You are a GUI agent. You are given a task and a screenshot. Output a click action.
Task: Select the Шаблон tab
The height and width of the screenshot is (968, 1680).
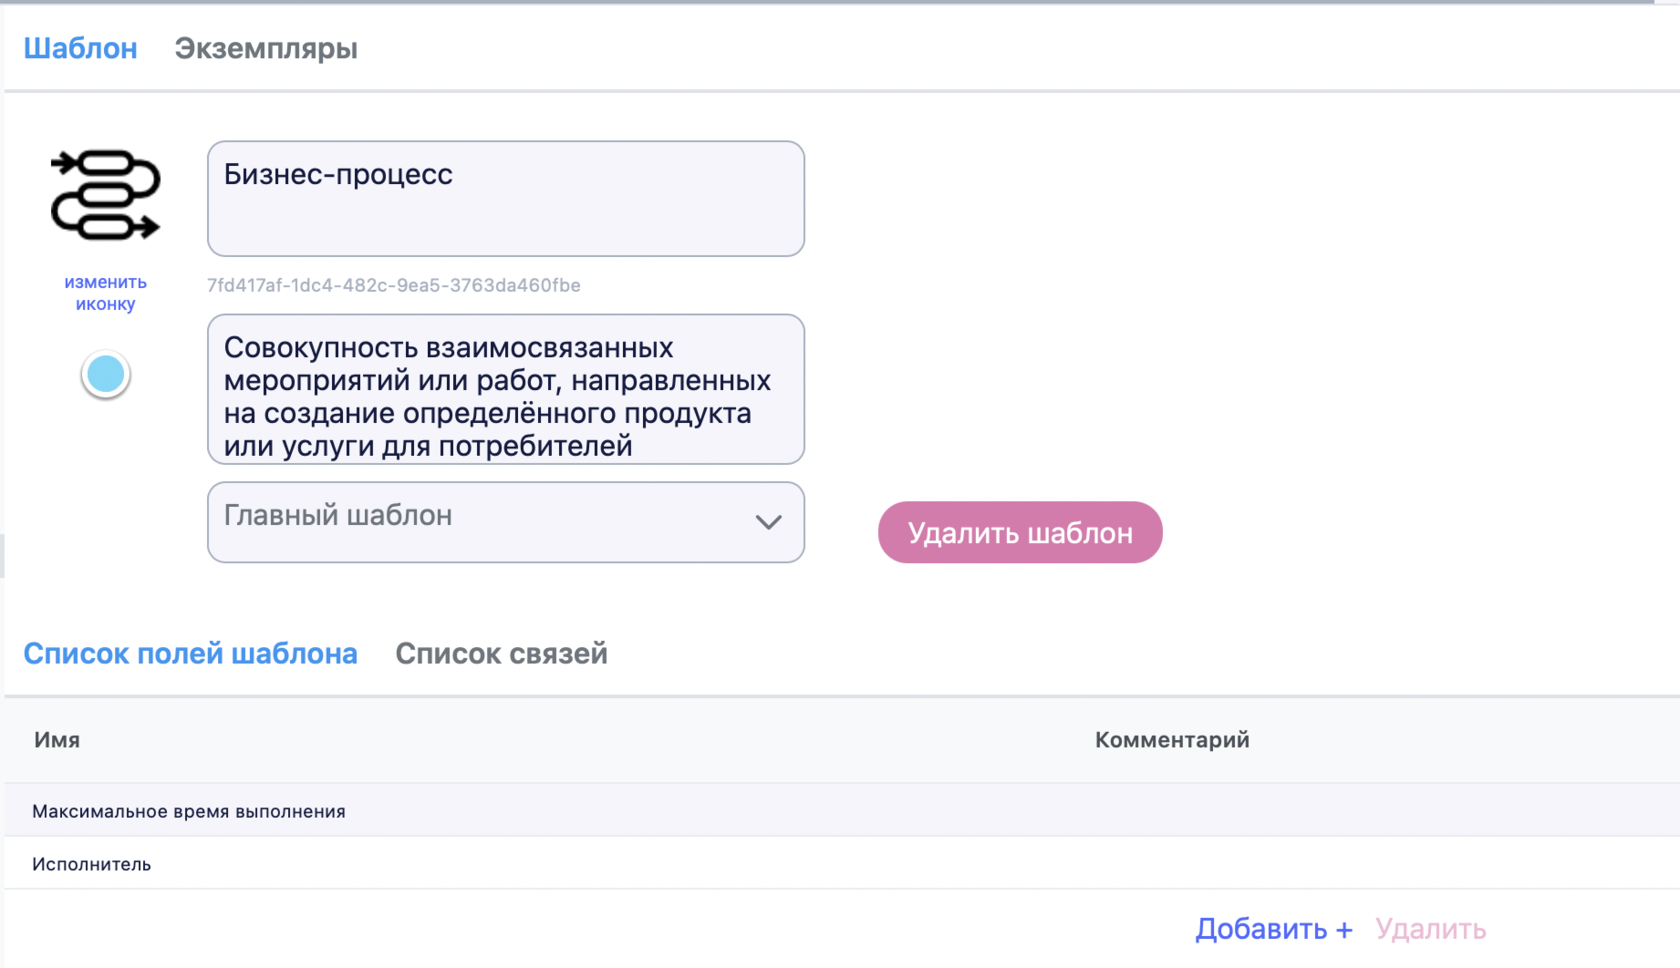(x=80, y=48)
